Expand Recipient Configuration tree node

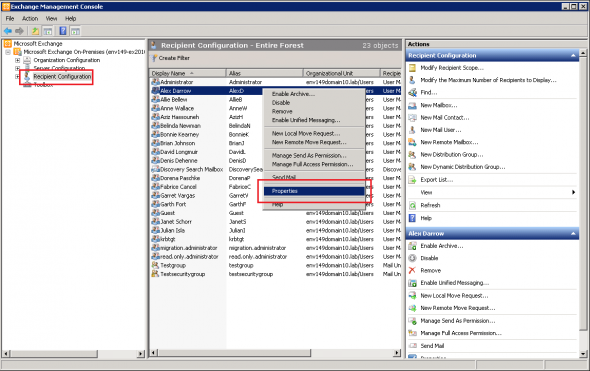[x=17, y=76]
